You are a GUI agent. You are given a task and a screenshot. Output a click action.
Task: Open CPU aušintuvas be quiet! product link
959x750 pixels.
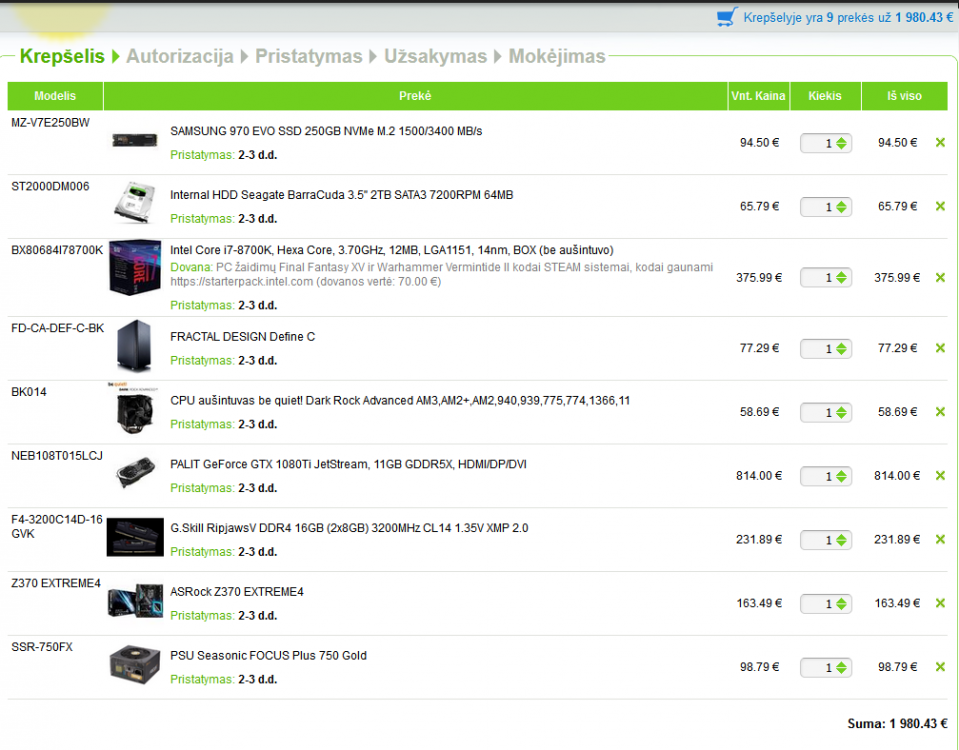click(x=400, y=400)
